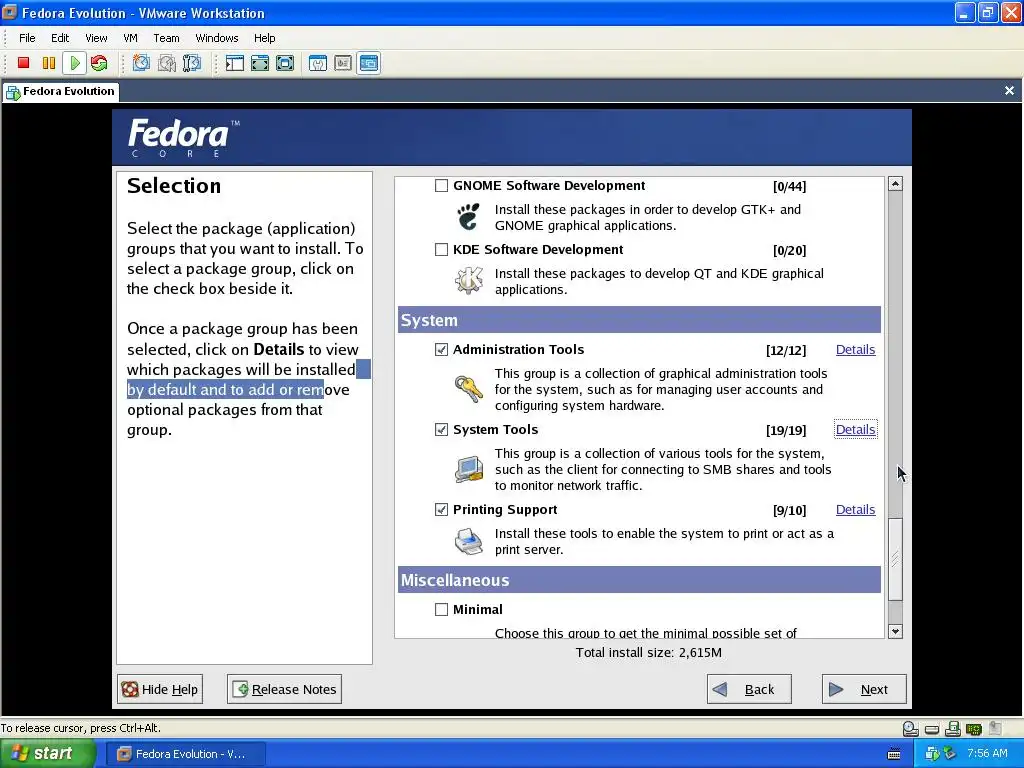
Task: Check the KDE Software Development checkbox
Action: 441,249
